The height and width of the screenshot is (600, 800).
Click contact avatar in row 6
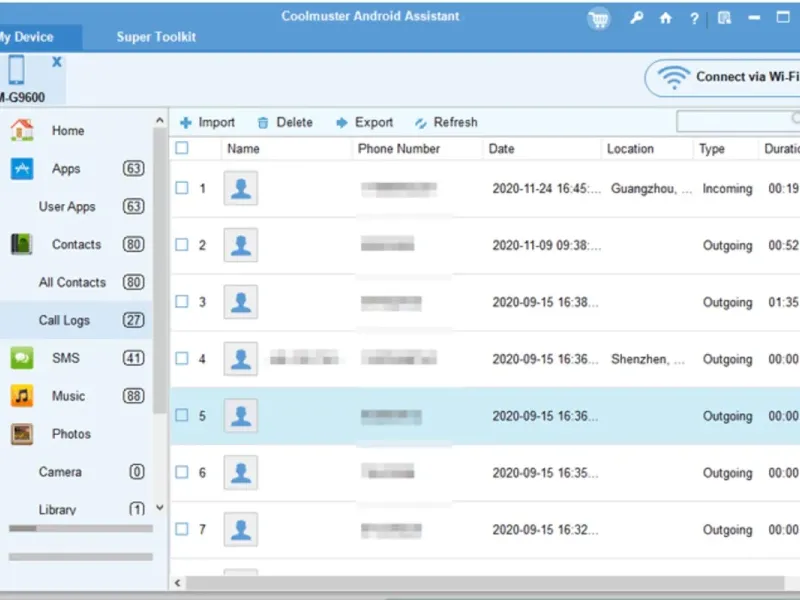[241, 473]
